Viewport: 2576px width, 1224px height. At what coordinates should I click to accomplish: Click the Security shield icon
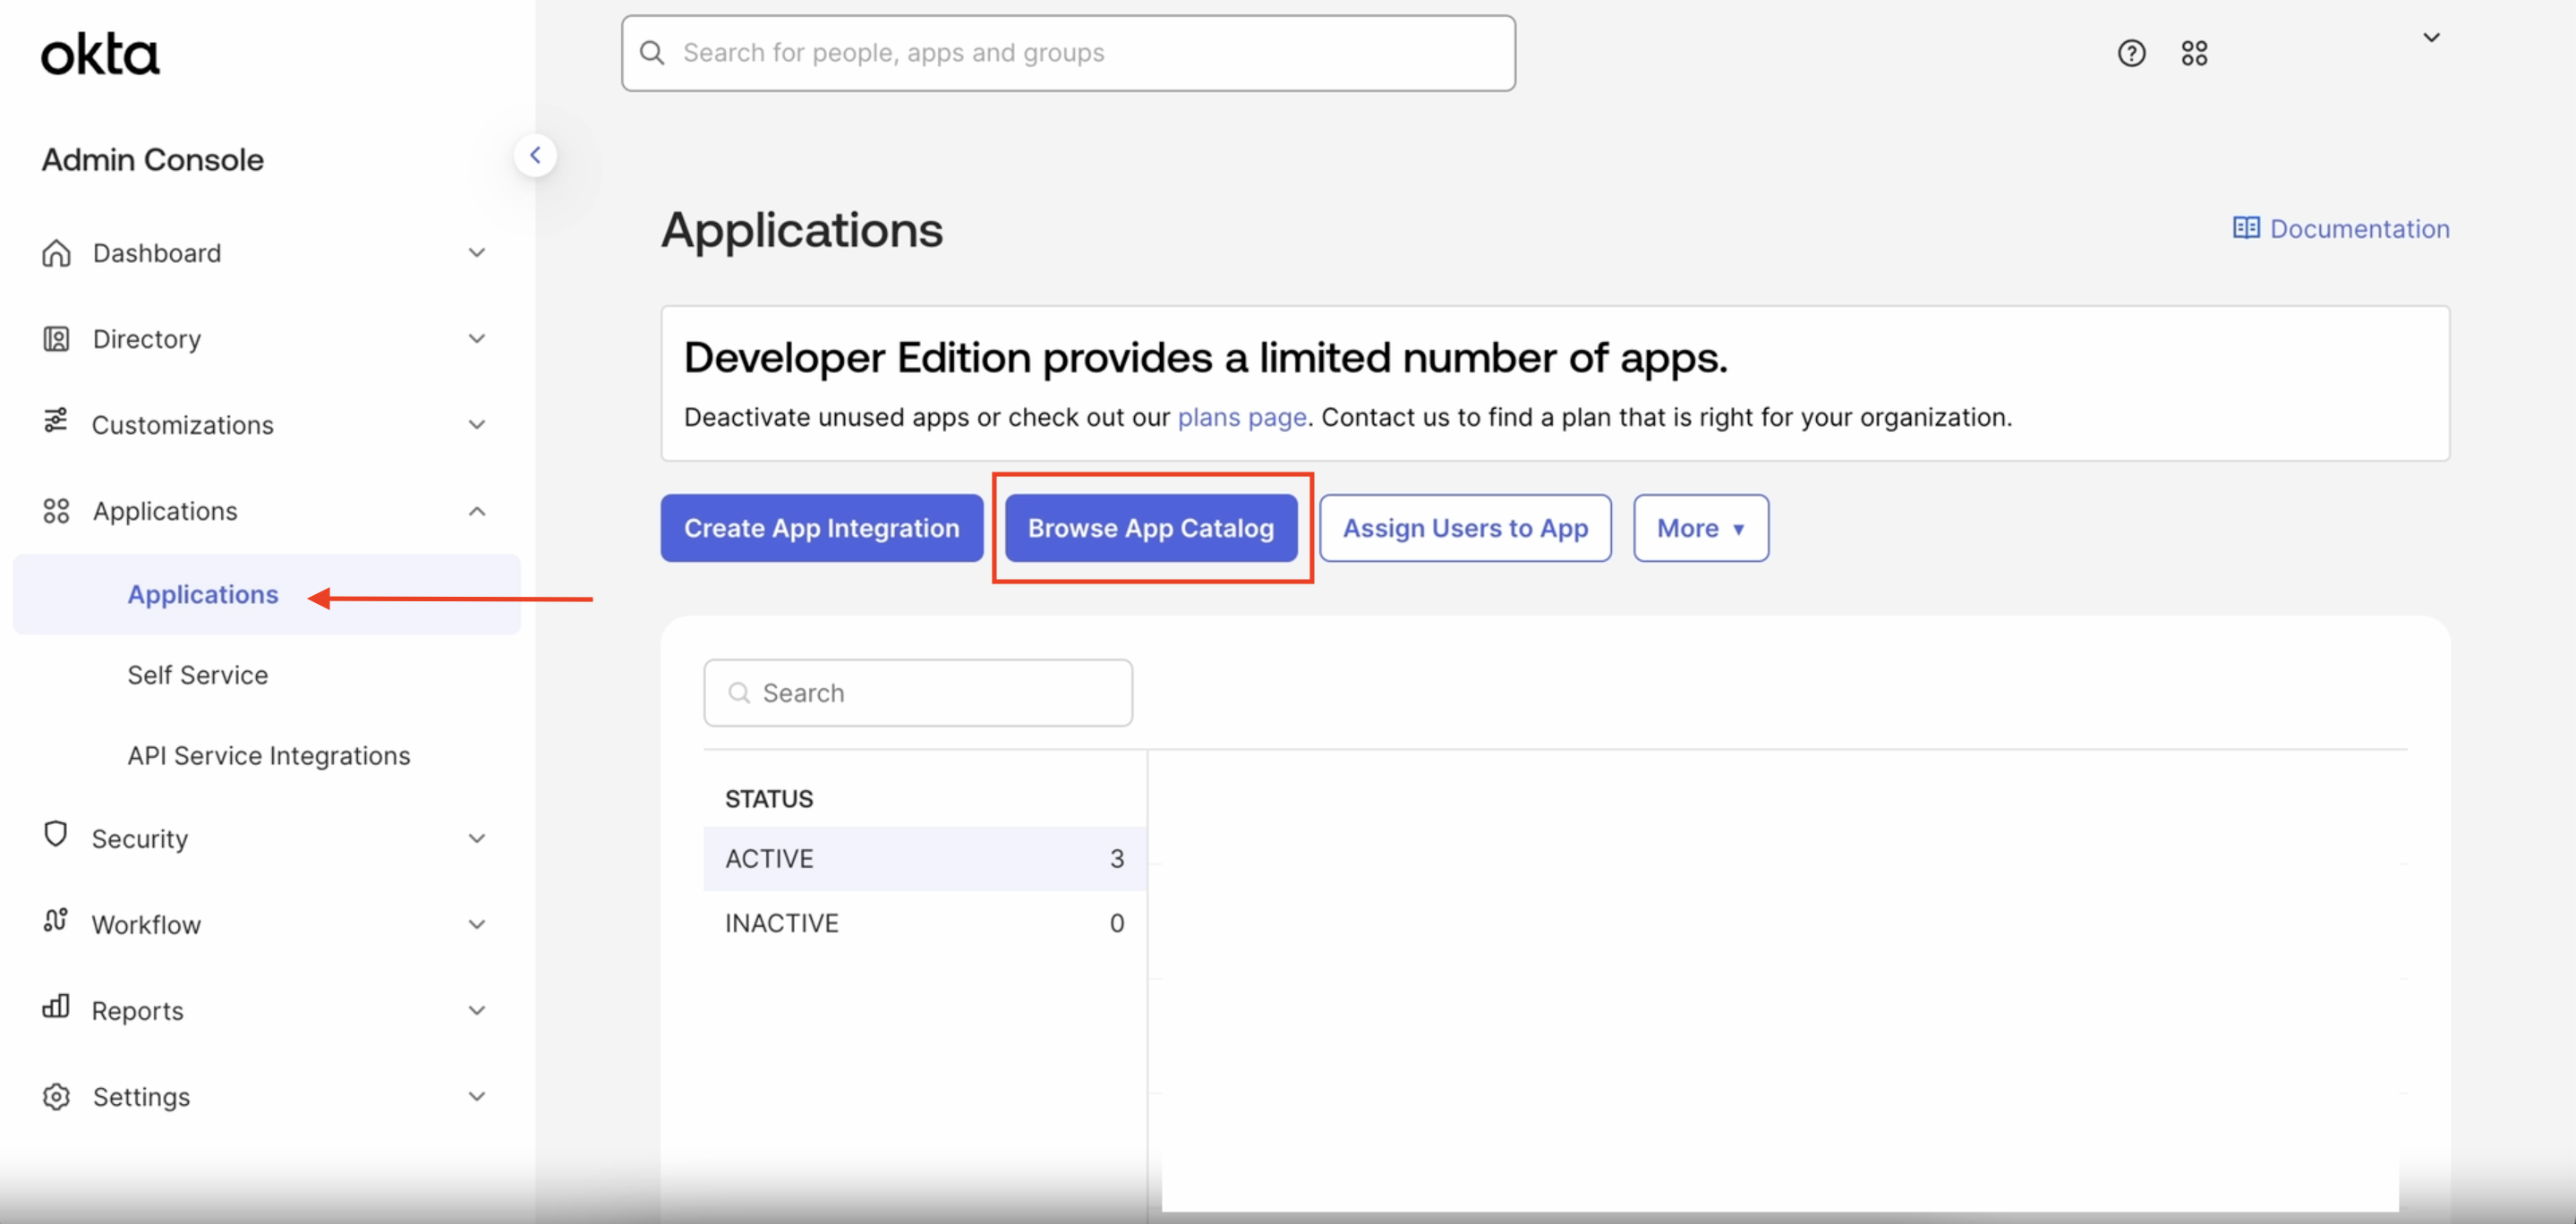tap(56, 834)
